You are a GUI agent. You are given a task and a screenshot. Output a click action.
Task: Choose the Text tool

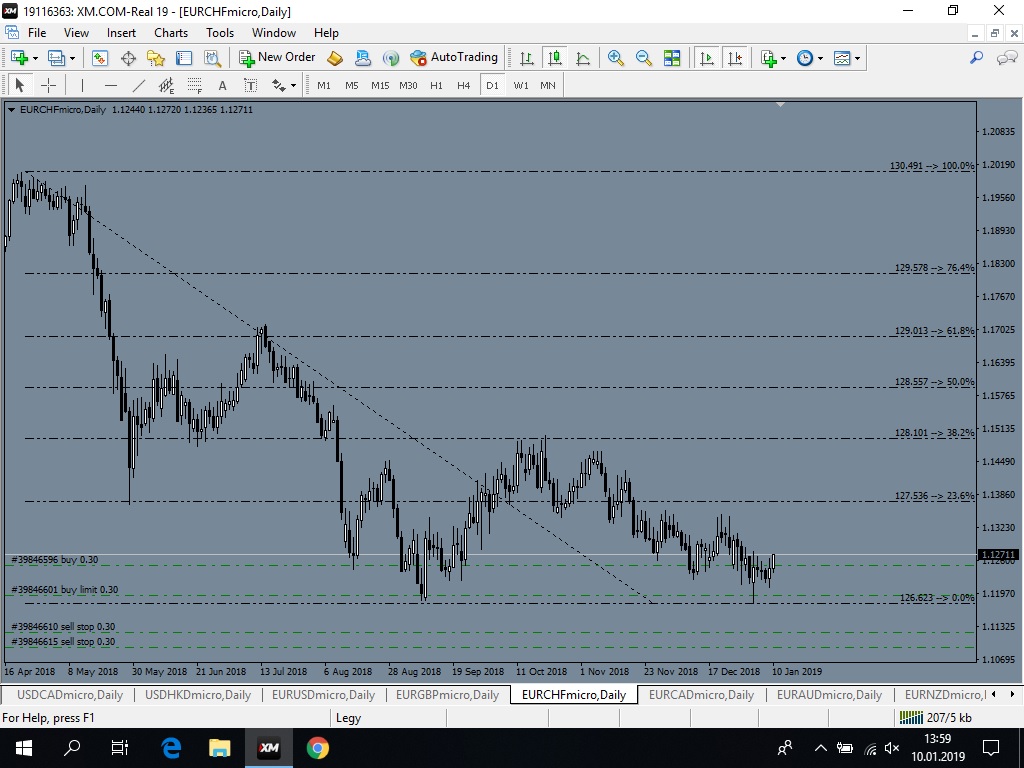[x=223, y=85]
